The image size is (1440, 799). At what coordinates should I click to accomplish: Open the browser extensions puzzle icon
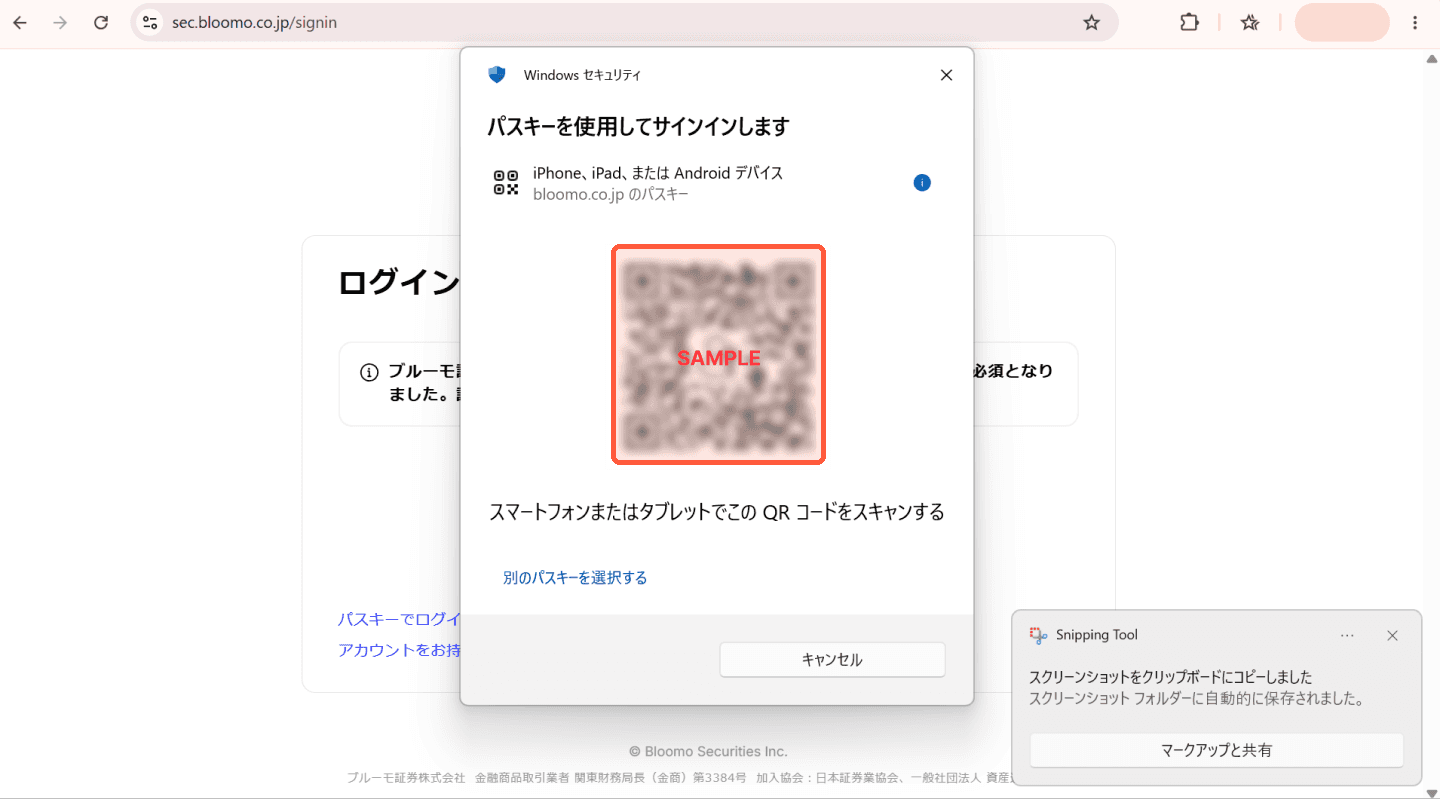[1189, 22]
